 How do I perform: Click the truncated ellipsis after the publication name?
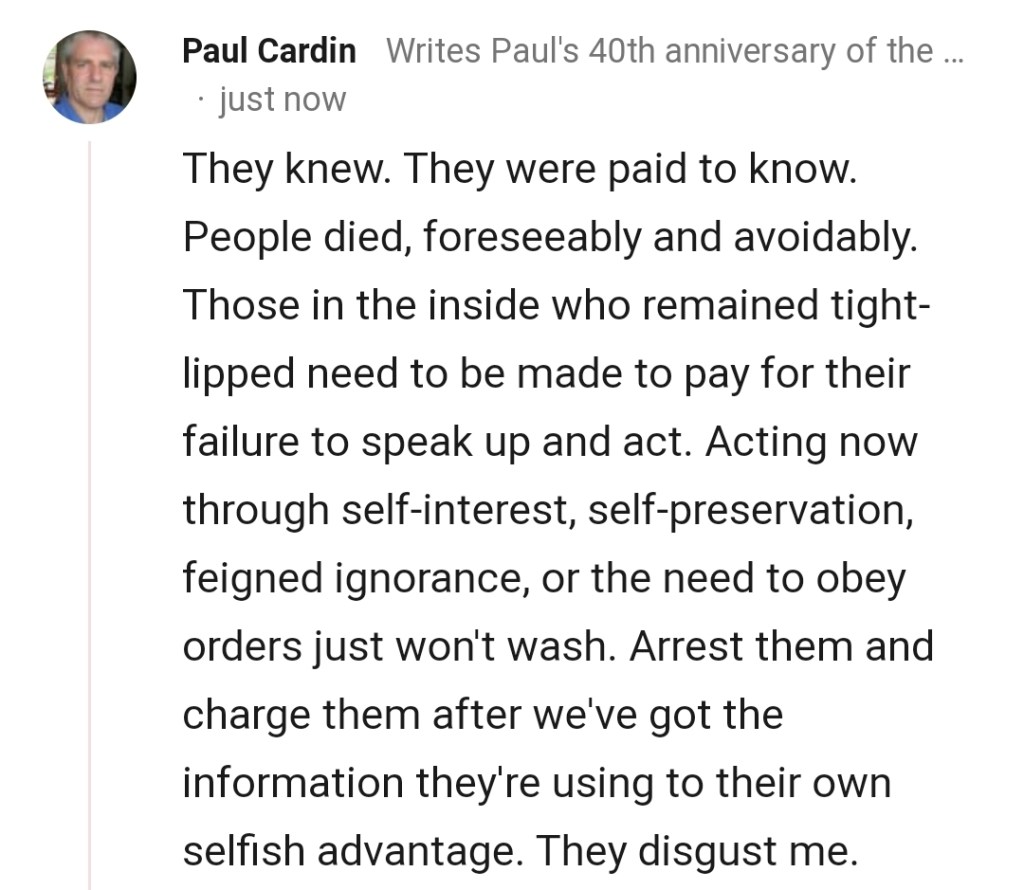tap(953, 51)
